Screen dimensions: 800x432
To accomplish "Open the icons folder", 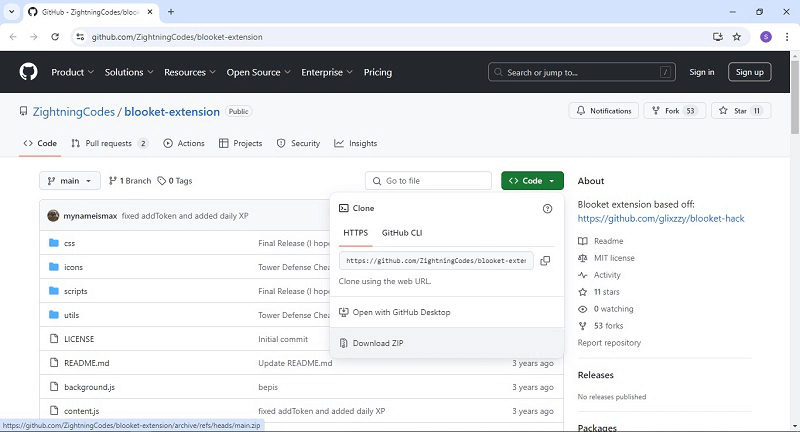I will (73, 267).
